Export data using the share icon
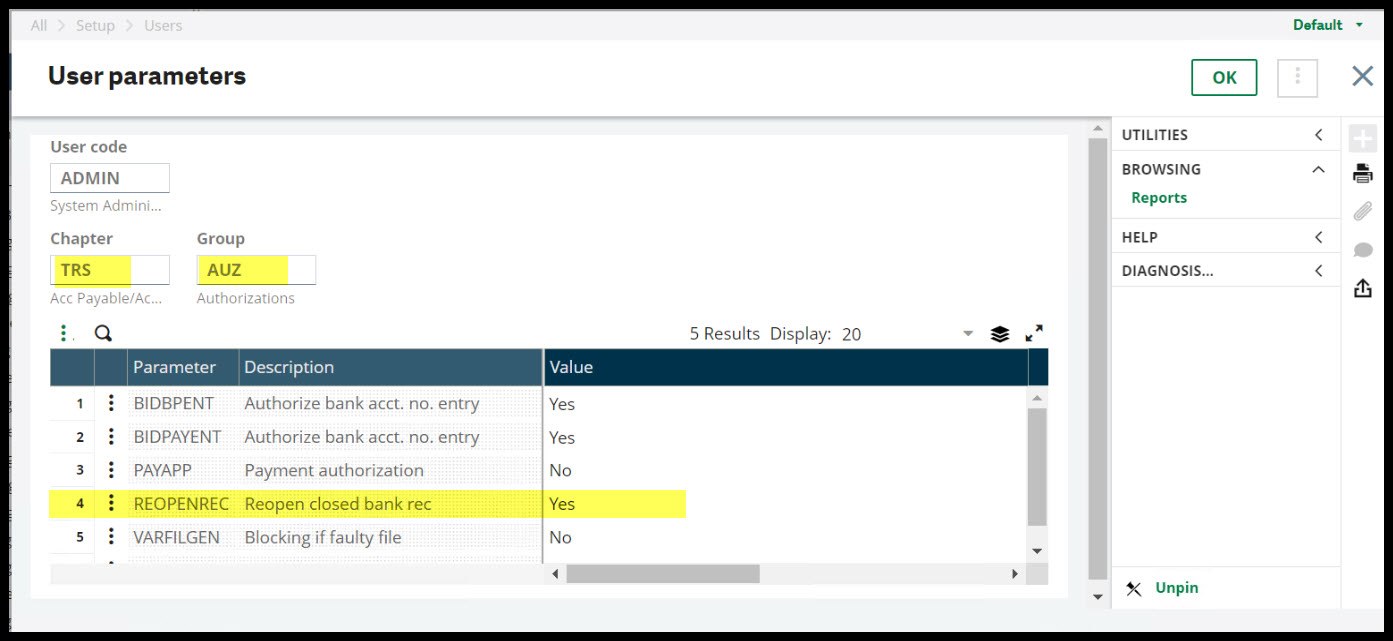This screenshot has height=641, width=1393. tap(1363, 287)
